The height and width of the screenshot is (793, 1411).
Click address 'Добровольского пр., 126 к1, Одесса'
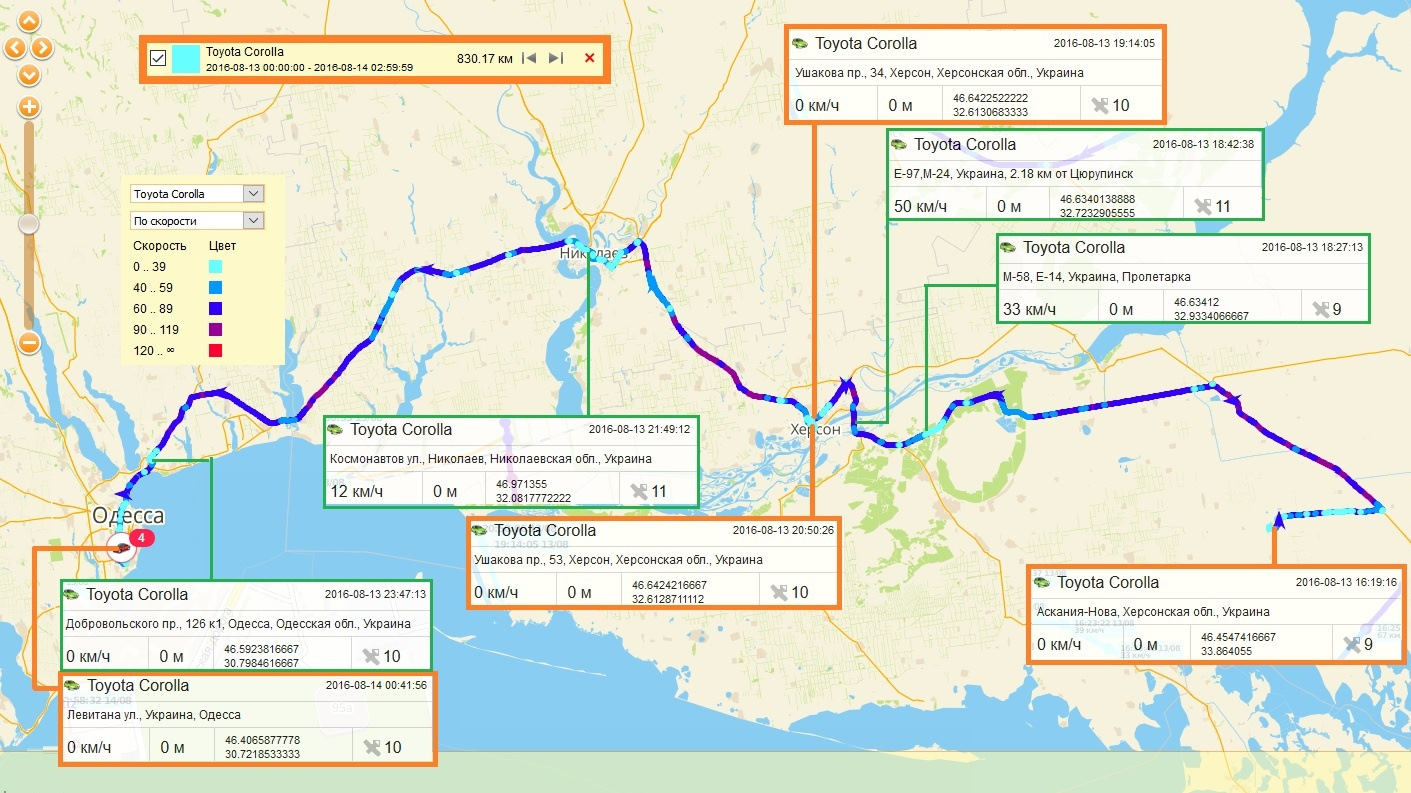pyautogui.click(x=238, y=624)
